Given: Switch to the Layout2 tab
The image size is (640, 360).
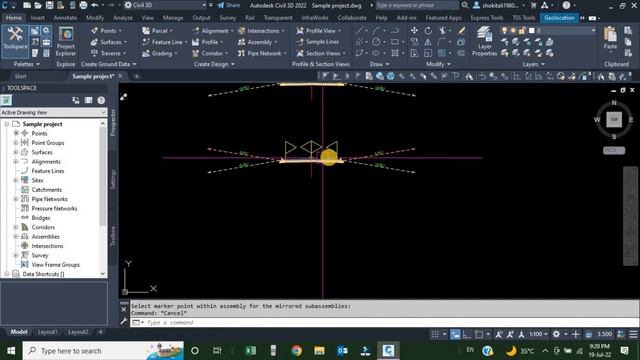Looking at the screenshot, I should pos(78,332).
